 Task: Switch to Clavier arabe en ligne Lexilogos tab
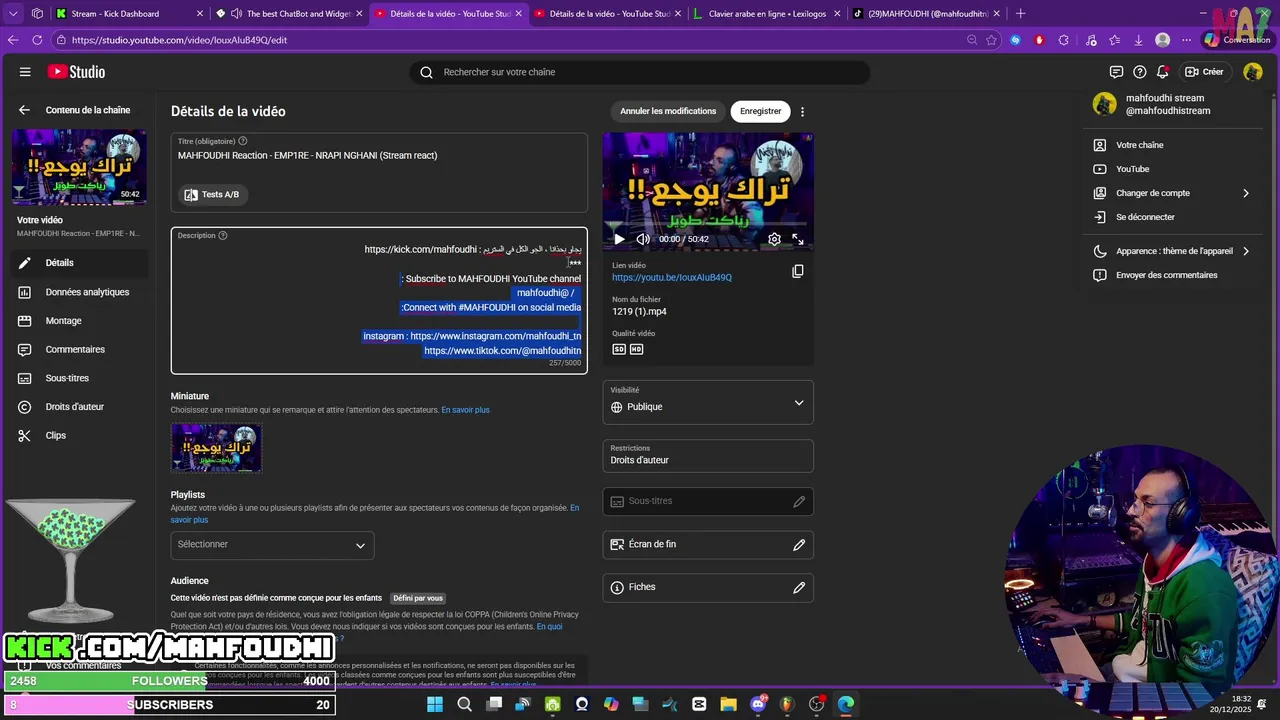pyautogui.click(x=768, y=14)
